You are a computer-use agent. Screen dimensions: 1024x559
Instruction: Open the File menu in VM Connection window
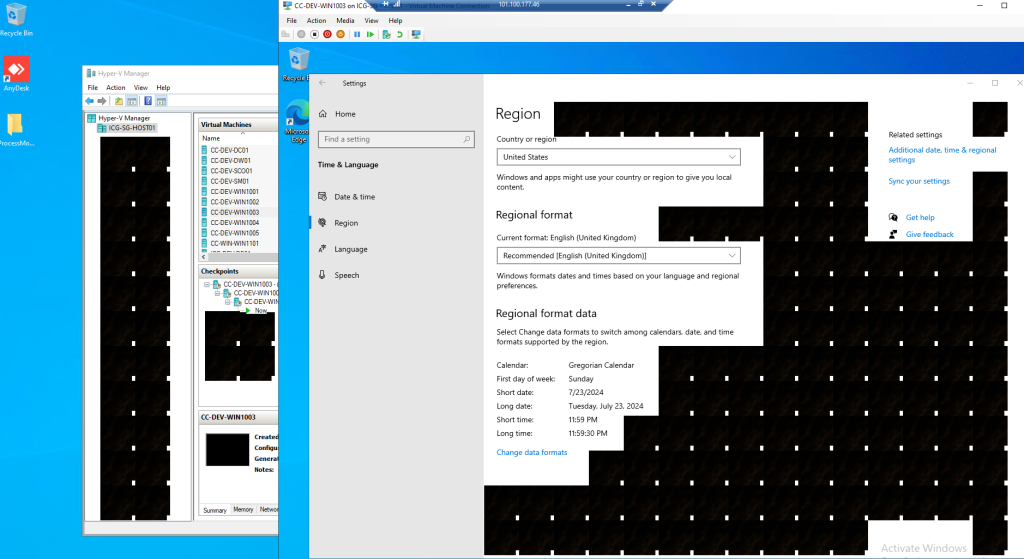coord(291,20)
